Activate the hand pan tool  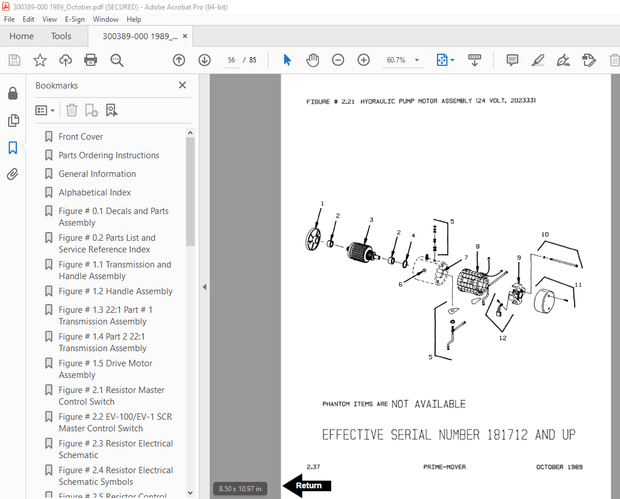tap(312, 60)
